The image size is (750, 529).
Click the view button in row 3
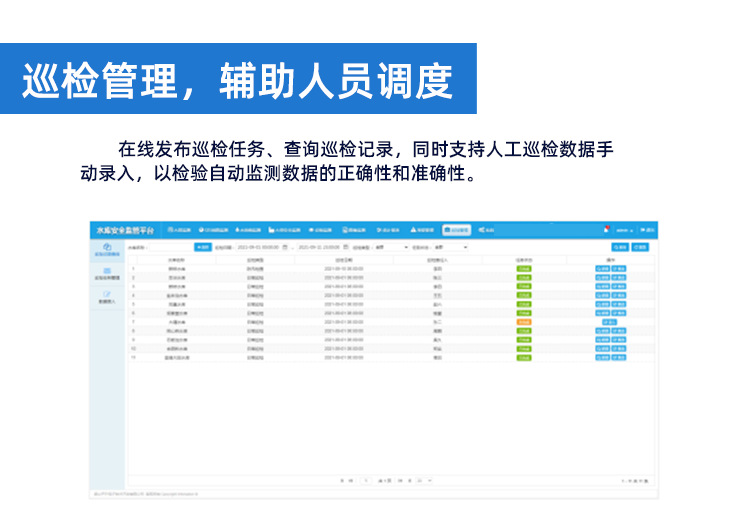point(602,287)
